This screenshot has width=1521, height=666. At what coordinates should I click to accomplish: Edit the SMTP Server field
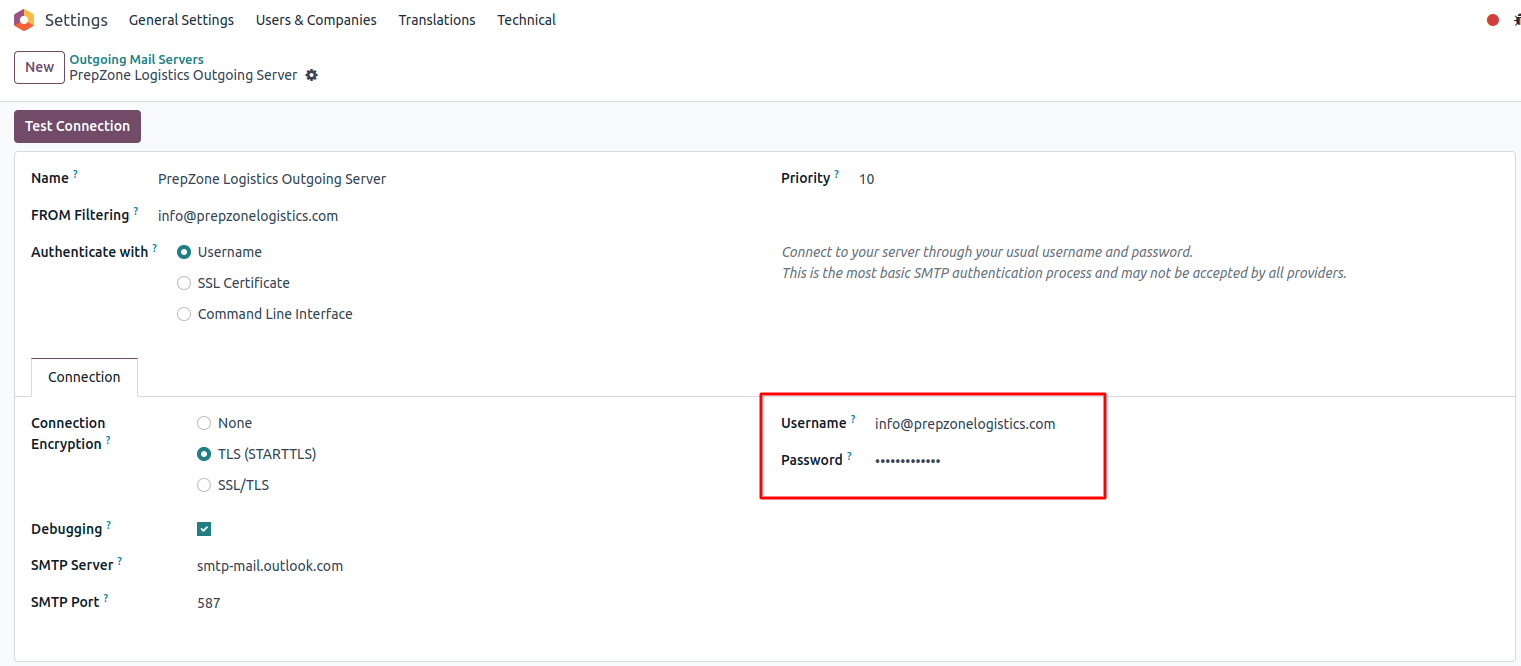270,566
